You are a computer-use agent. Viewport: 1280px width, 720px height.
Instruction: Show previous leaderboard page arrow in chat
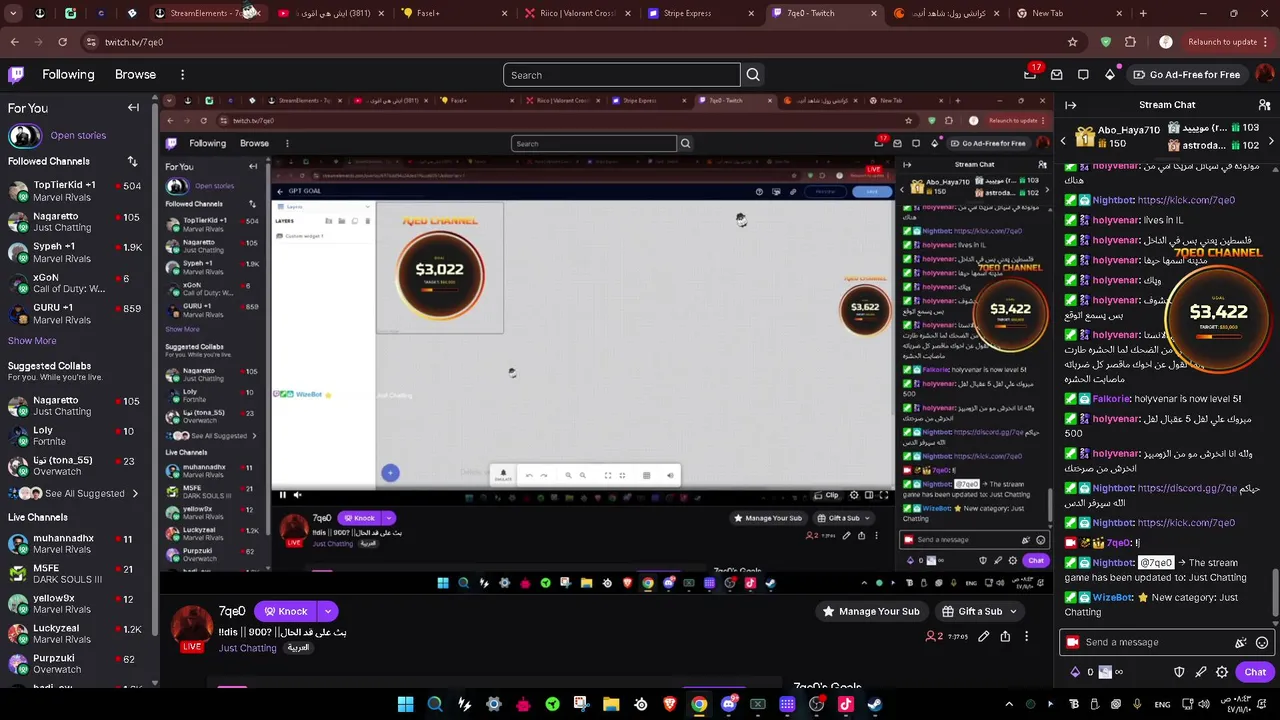1064,141
